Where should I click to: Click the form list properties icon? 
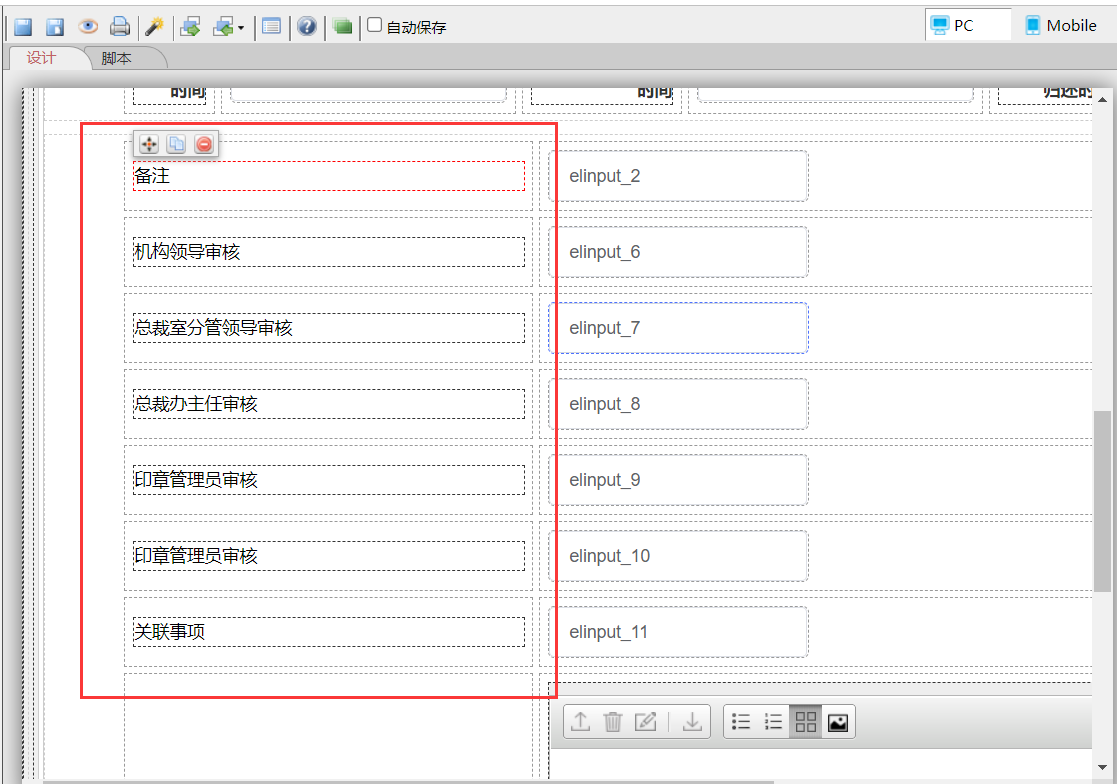(271, 27)
